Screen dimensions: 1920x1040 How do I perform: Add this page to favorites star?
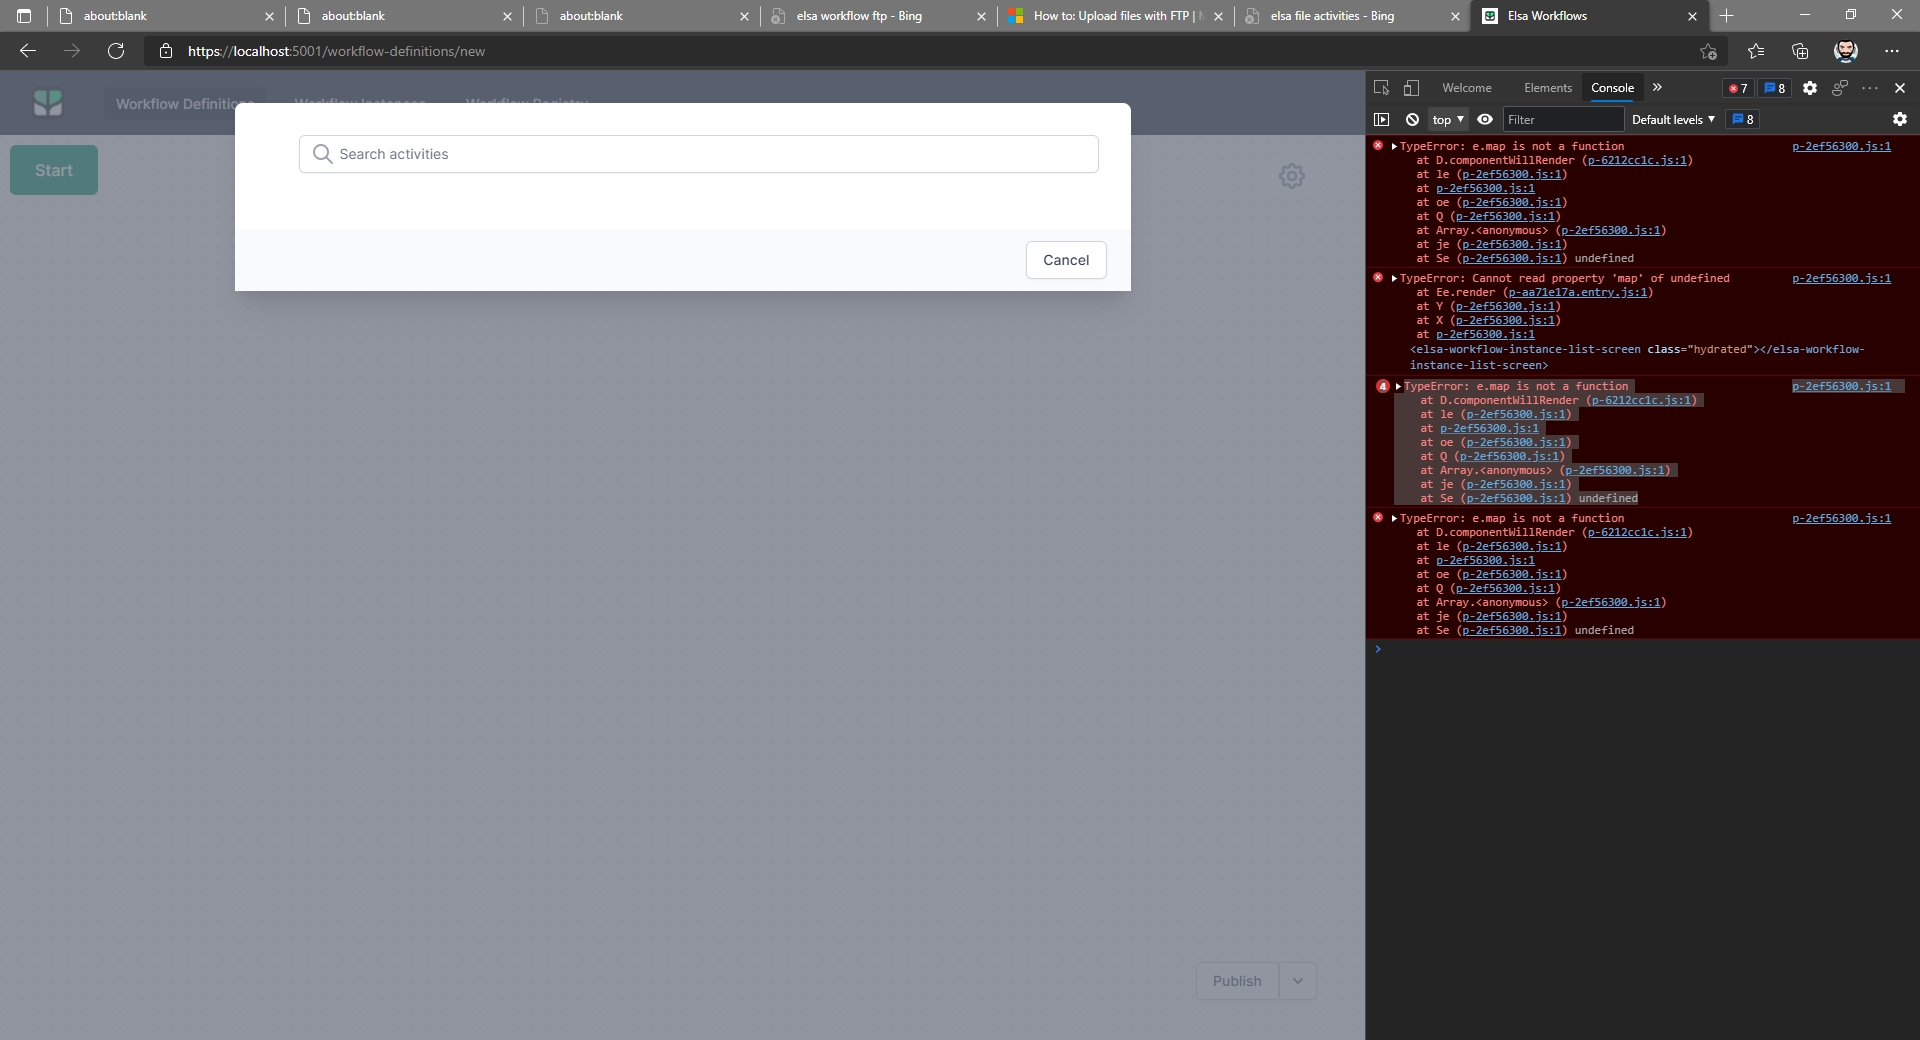1708,51
